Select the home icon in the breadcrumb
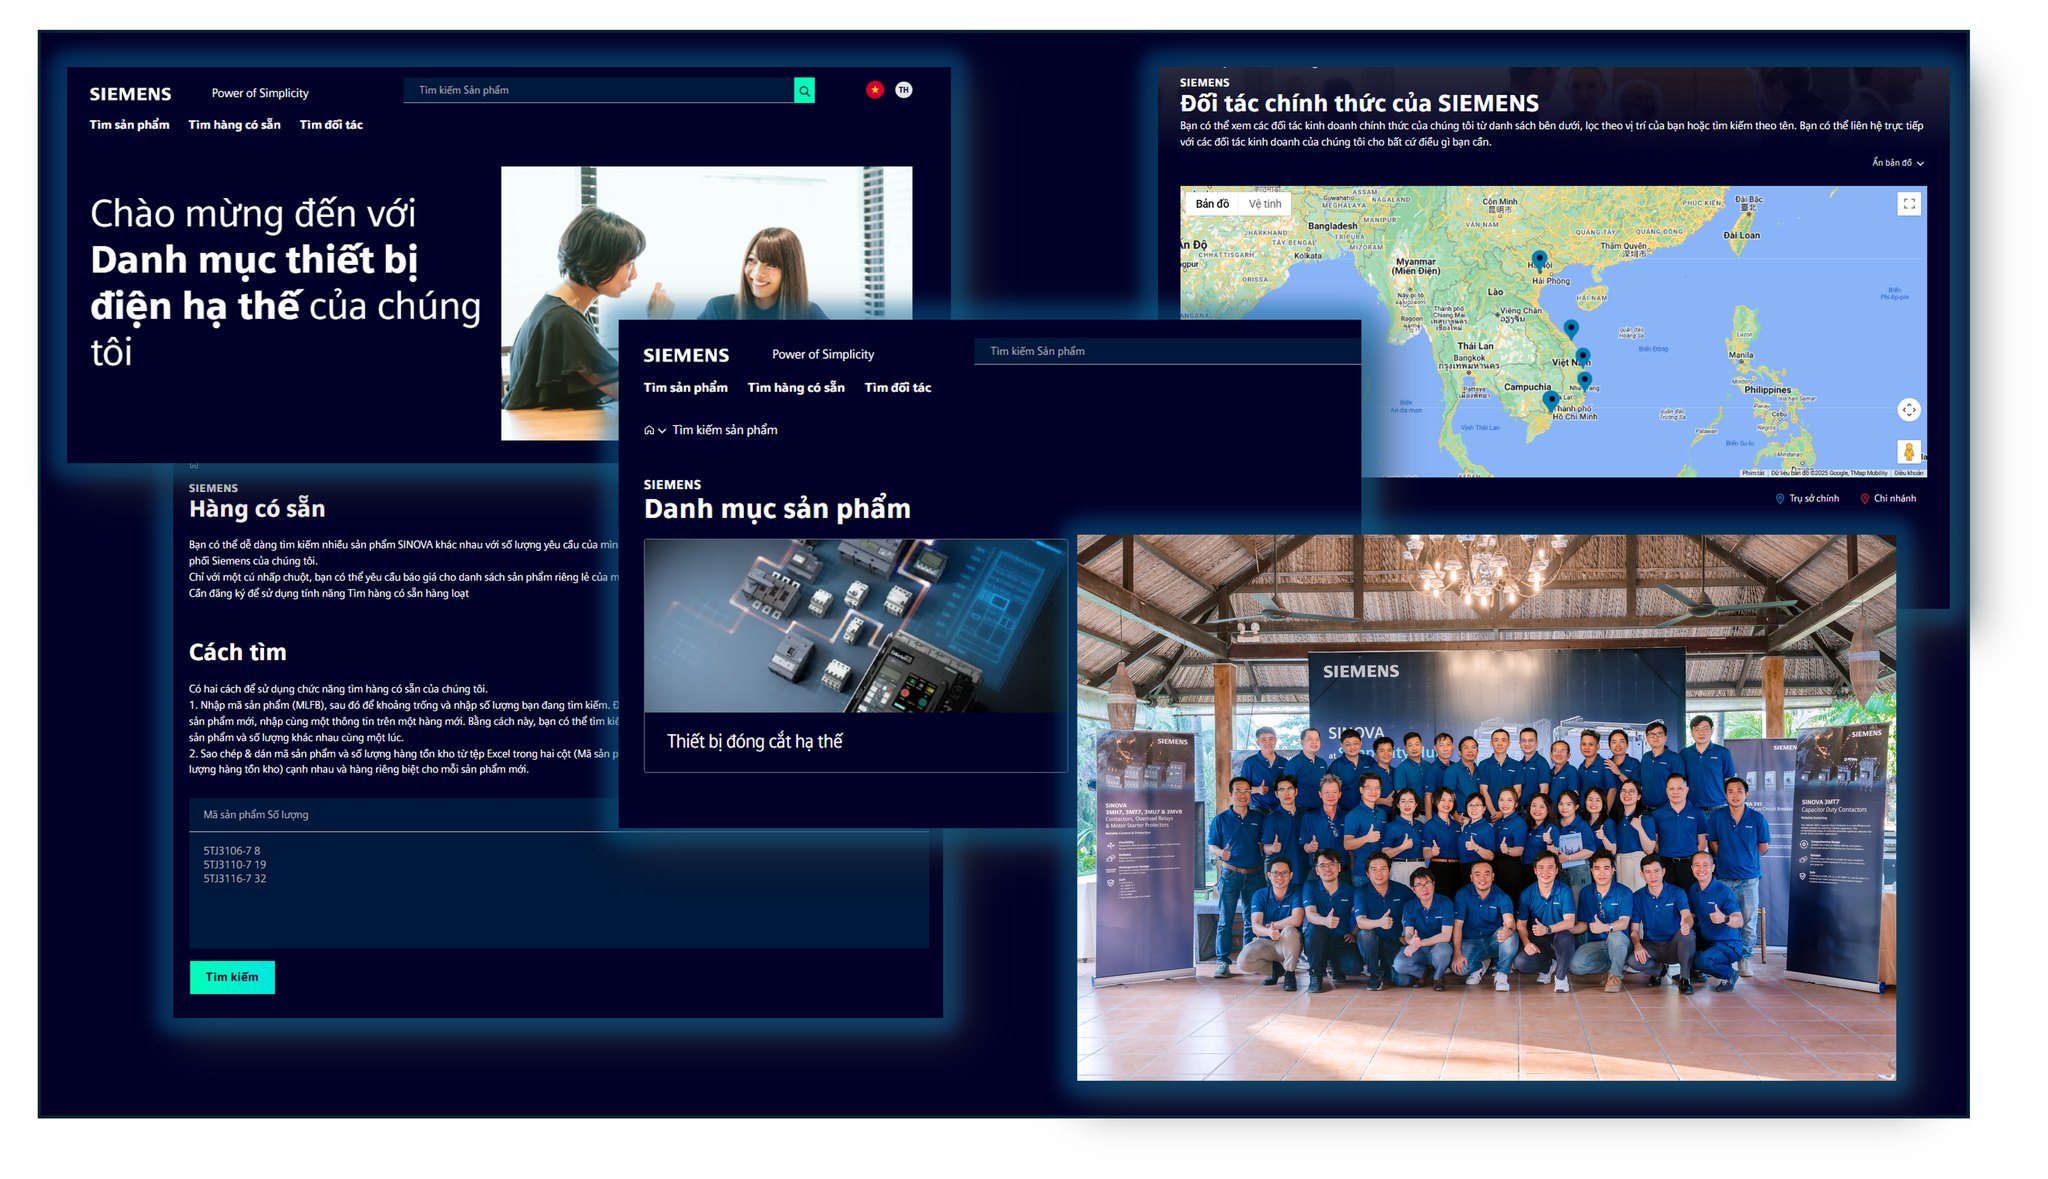Image resolution: width=2048 pixels, height=1179 pixels. click(x=649, y=430)
